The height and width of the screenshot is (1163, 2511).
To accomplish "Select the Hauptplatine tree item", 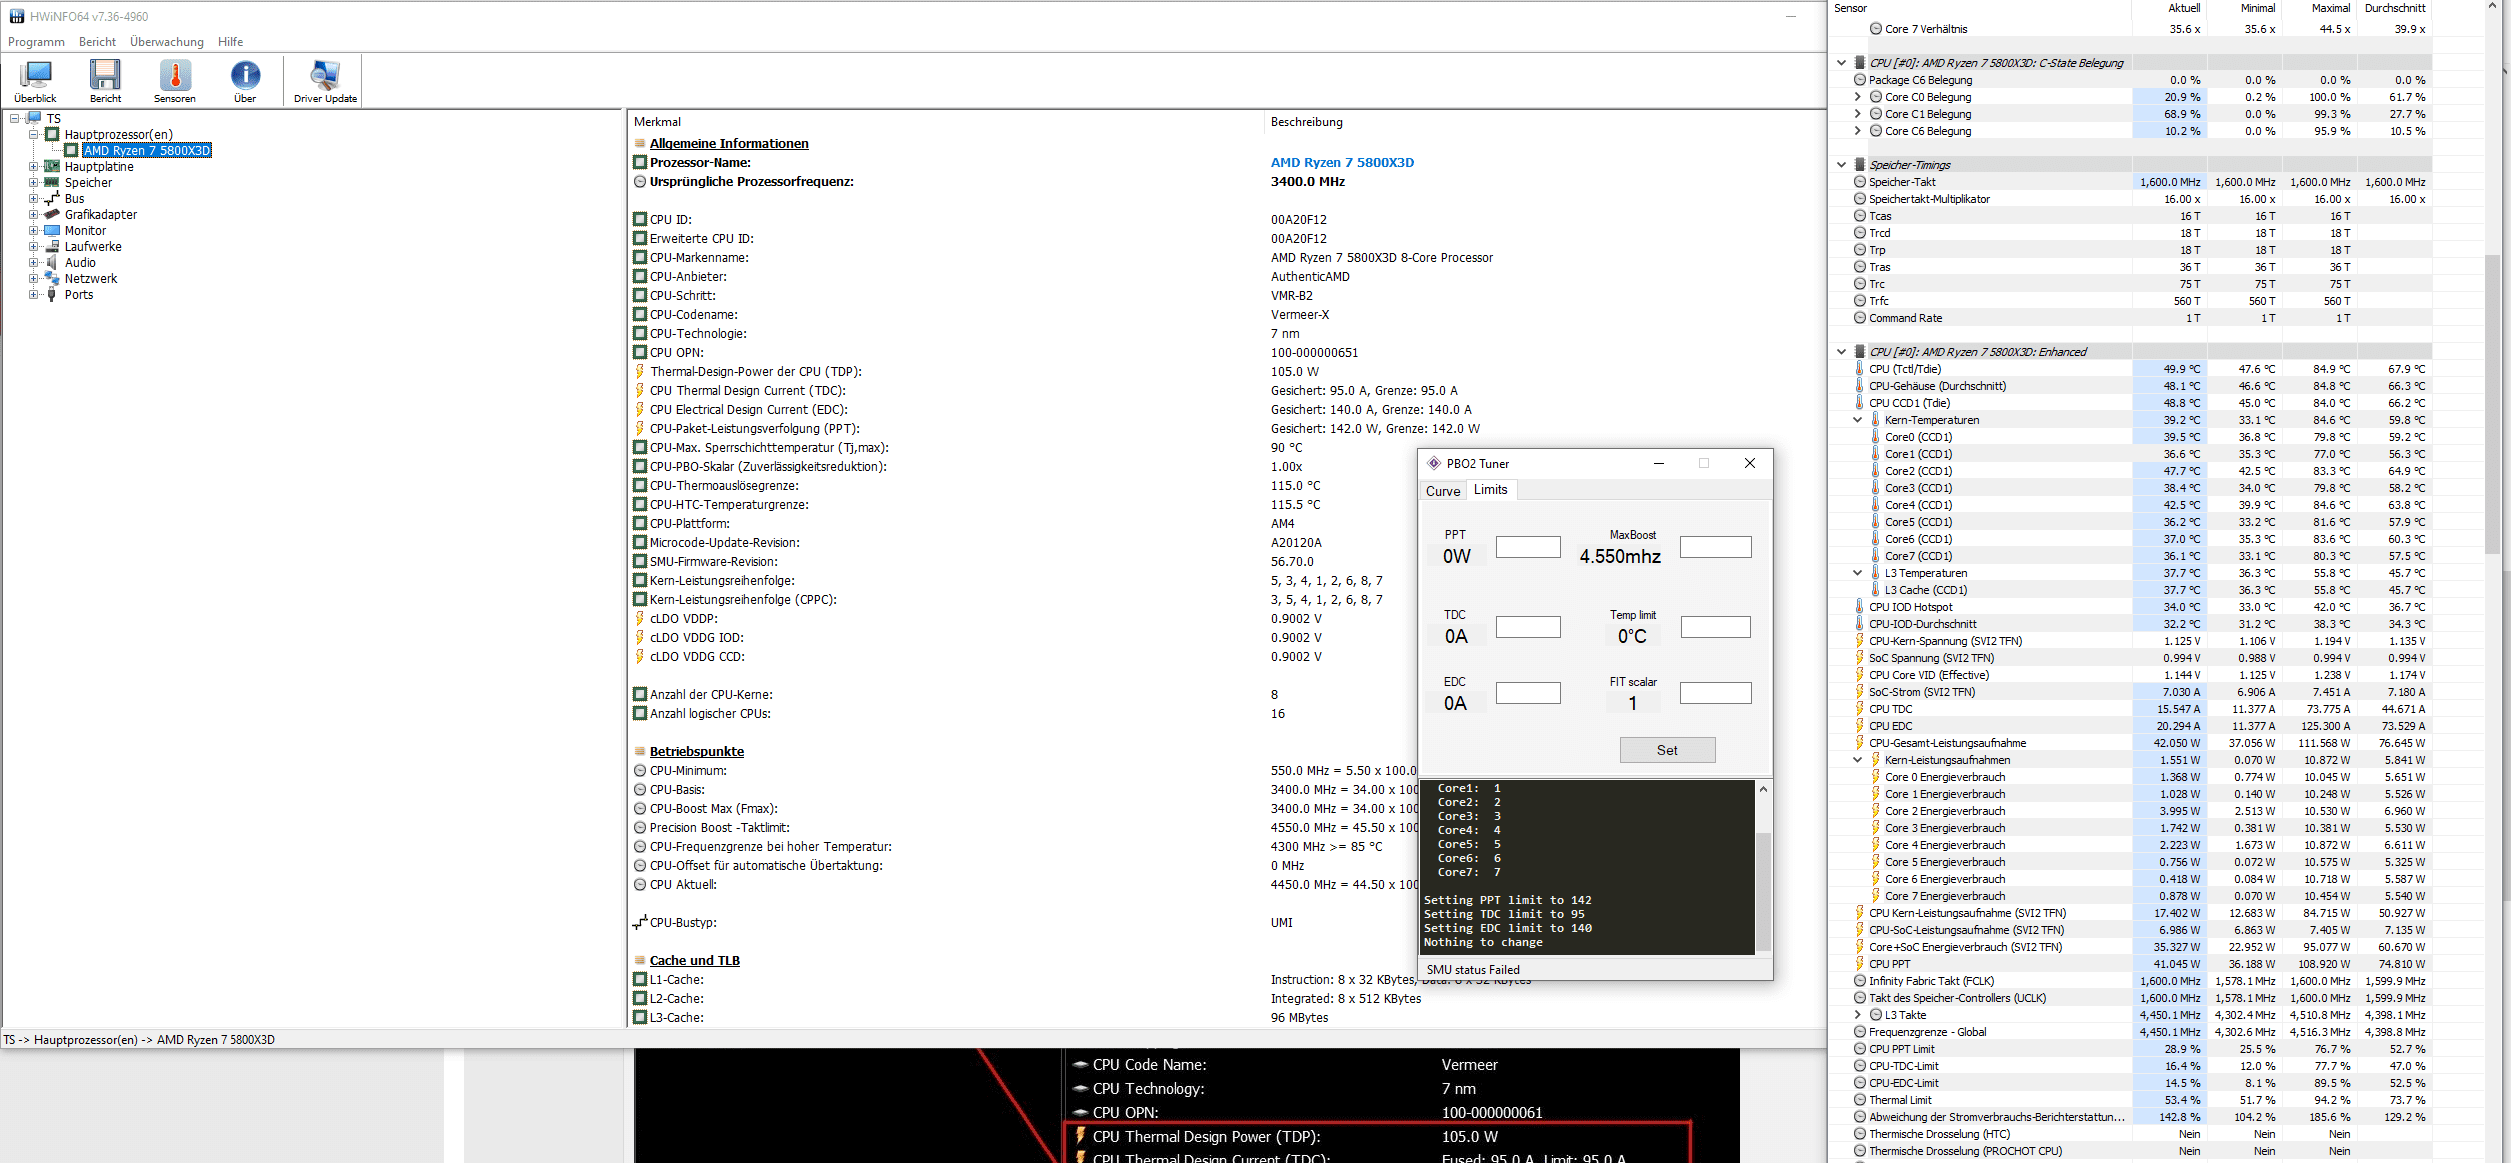I will [x=99, y=166].
